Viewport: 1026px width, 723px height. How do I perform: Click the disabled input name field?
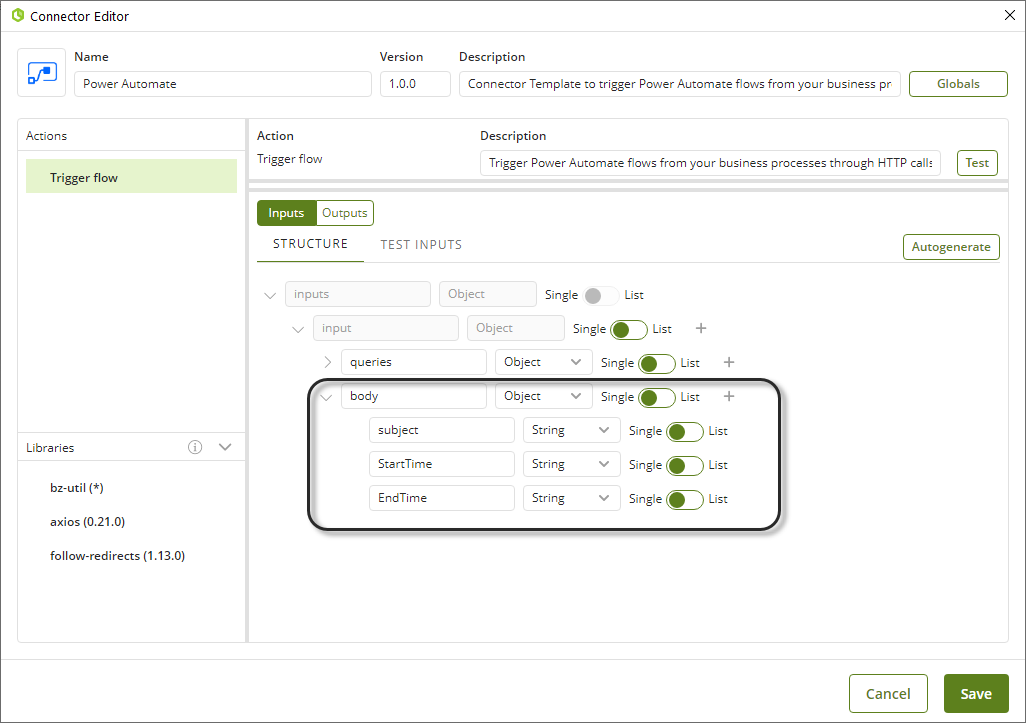(386, 328)
